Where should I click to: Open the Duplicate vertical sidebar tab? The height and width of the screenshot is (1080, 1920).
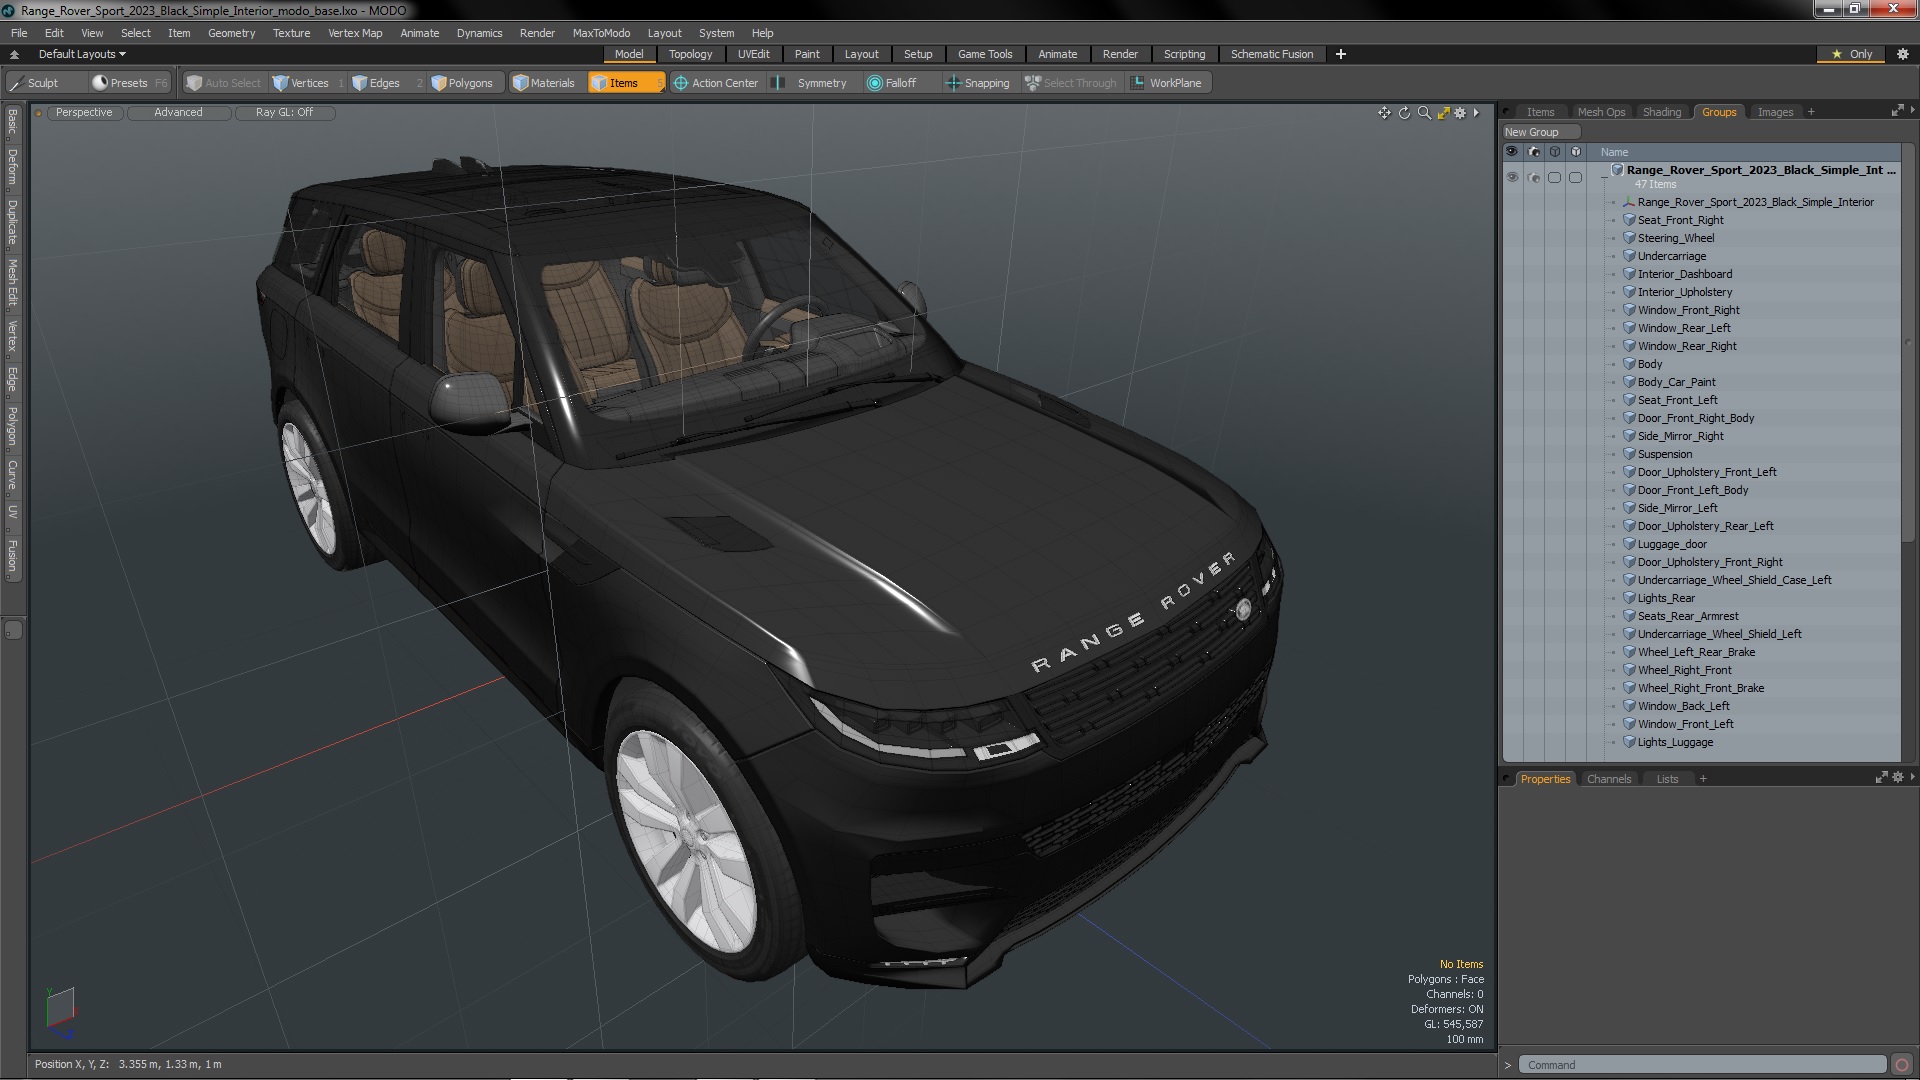(12, 222)
